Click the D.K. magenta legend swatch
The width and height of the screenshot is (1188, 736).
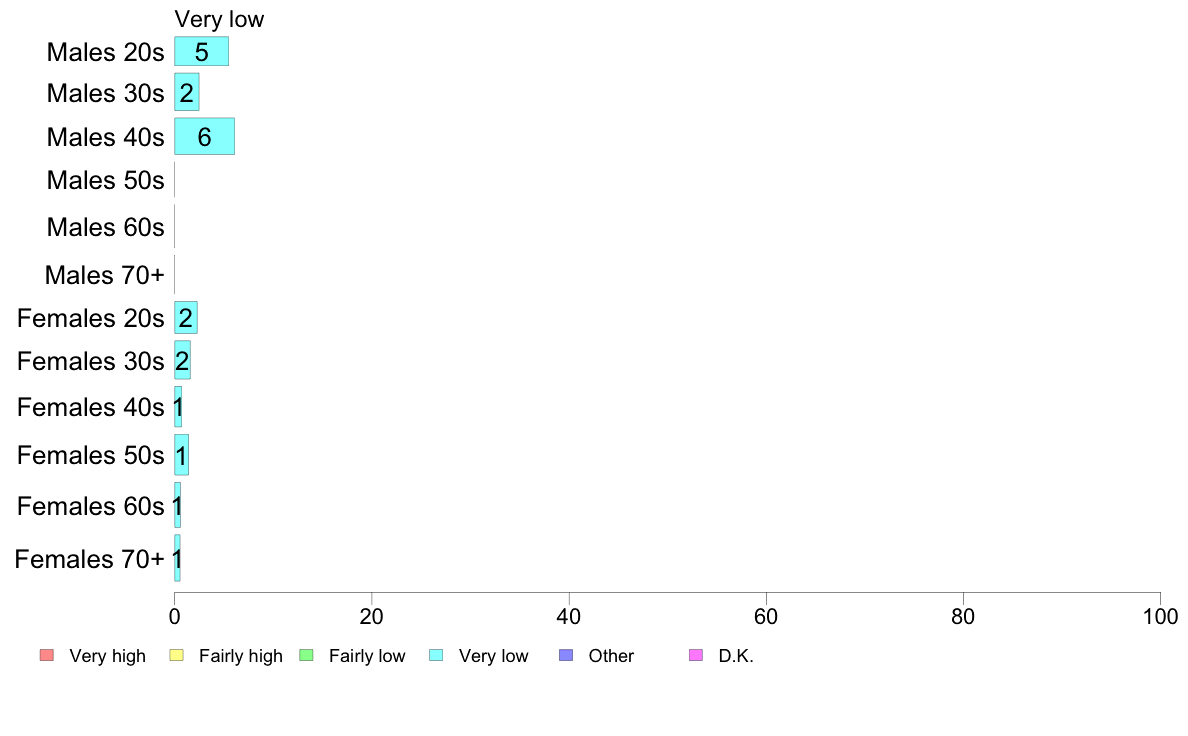[696, 655]
